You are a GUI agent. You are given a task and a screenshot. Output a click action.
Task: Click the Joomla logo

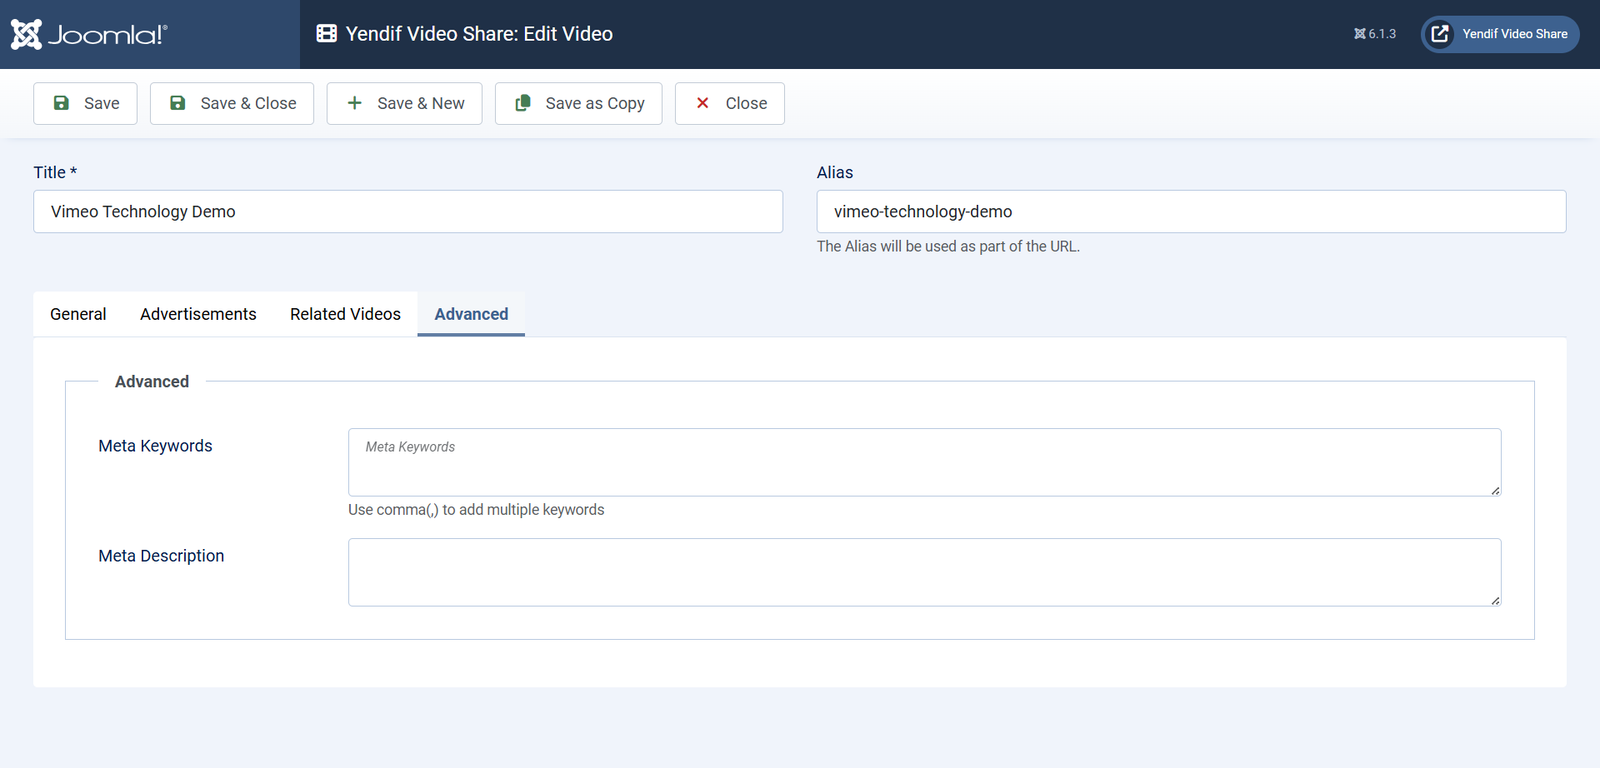click(x=89, y=34)
